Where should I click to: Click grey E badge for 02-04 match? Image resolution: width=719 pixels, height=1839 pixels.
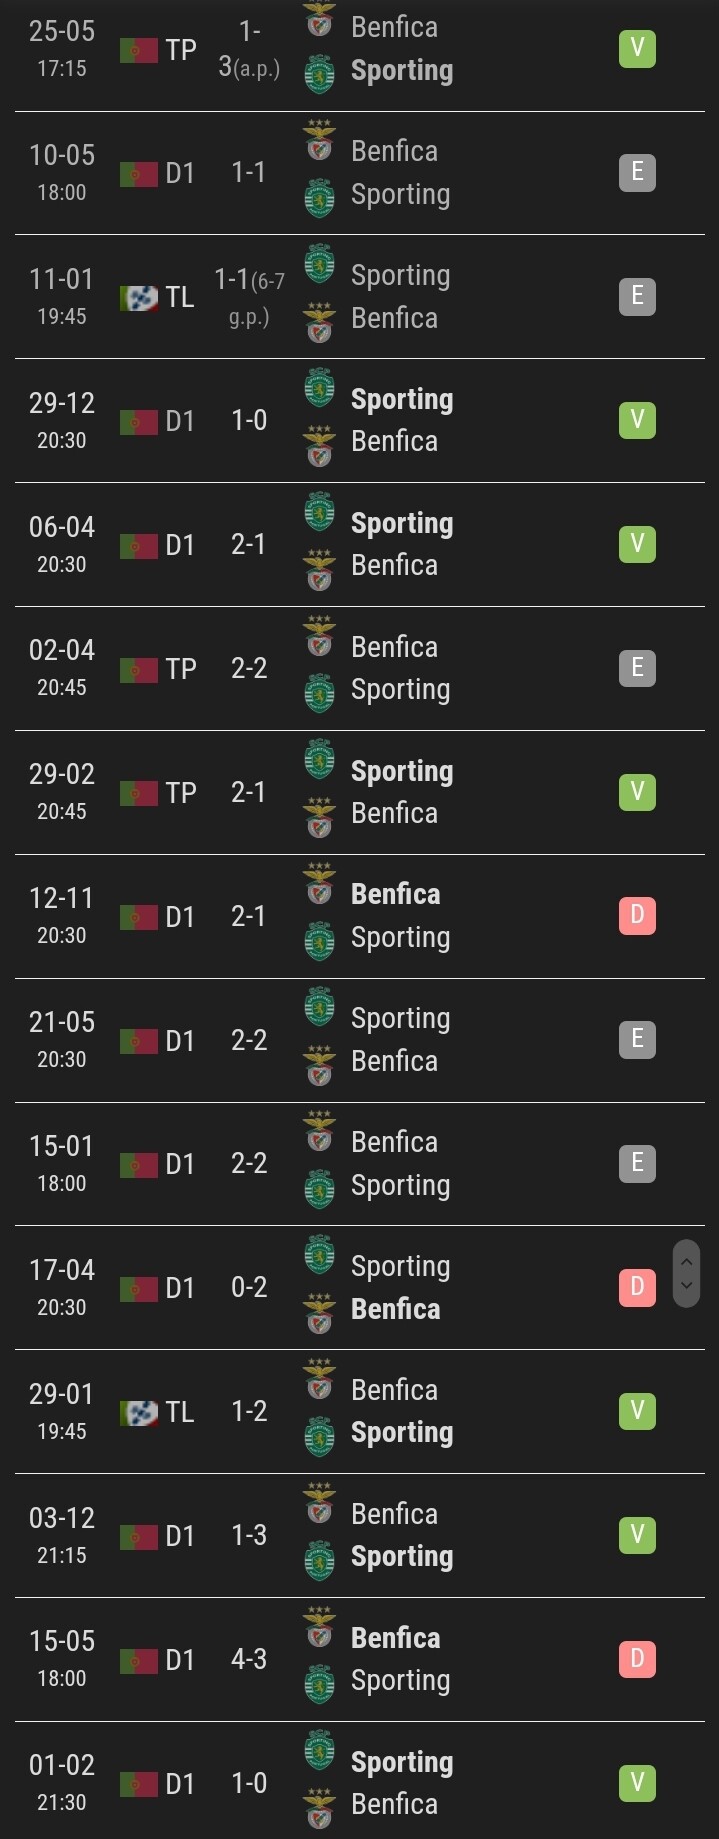(637, 668)
